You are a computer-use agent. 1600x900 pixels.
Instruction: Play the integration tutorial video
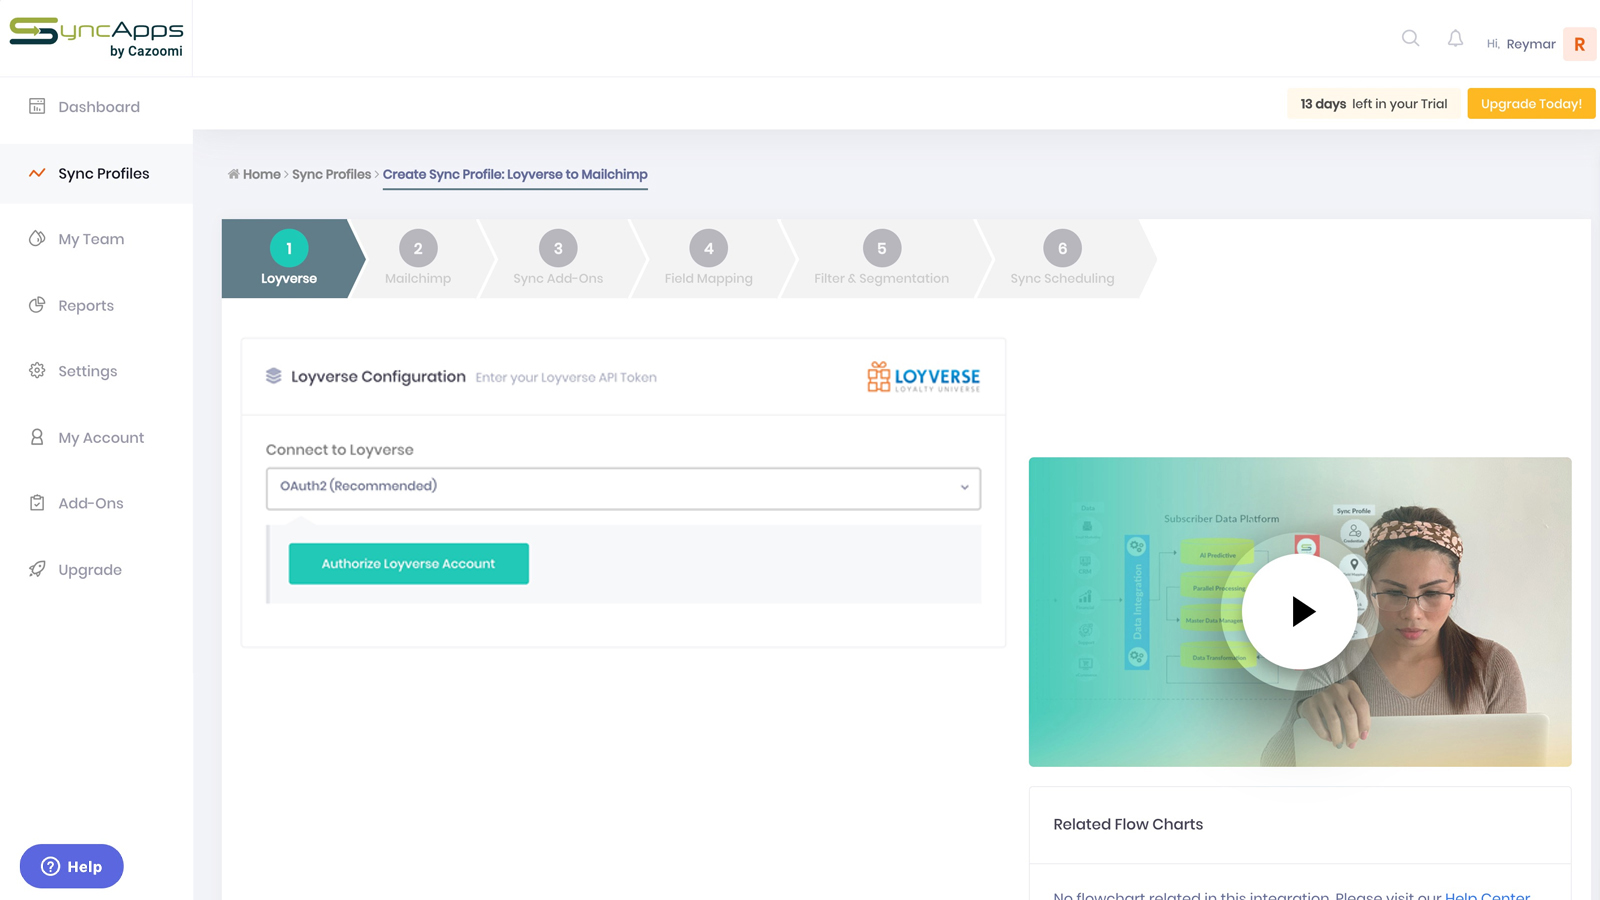coord(1300,611)
